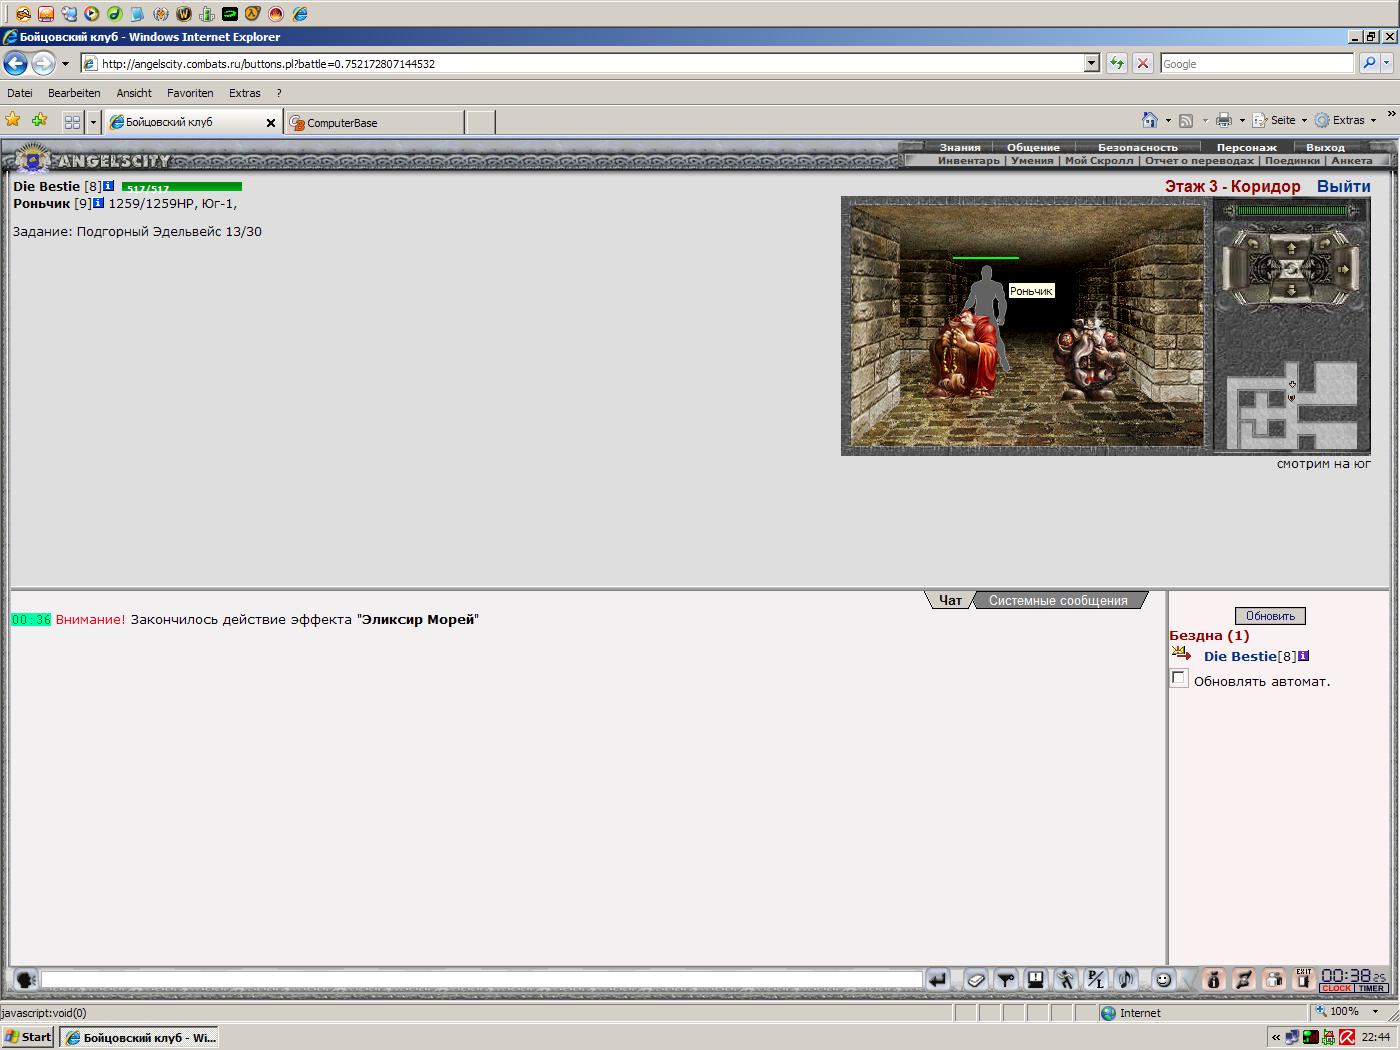Open the smiley emoticons picker
This screenshot has height=1050, width=1400.
coord(1163,980)
